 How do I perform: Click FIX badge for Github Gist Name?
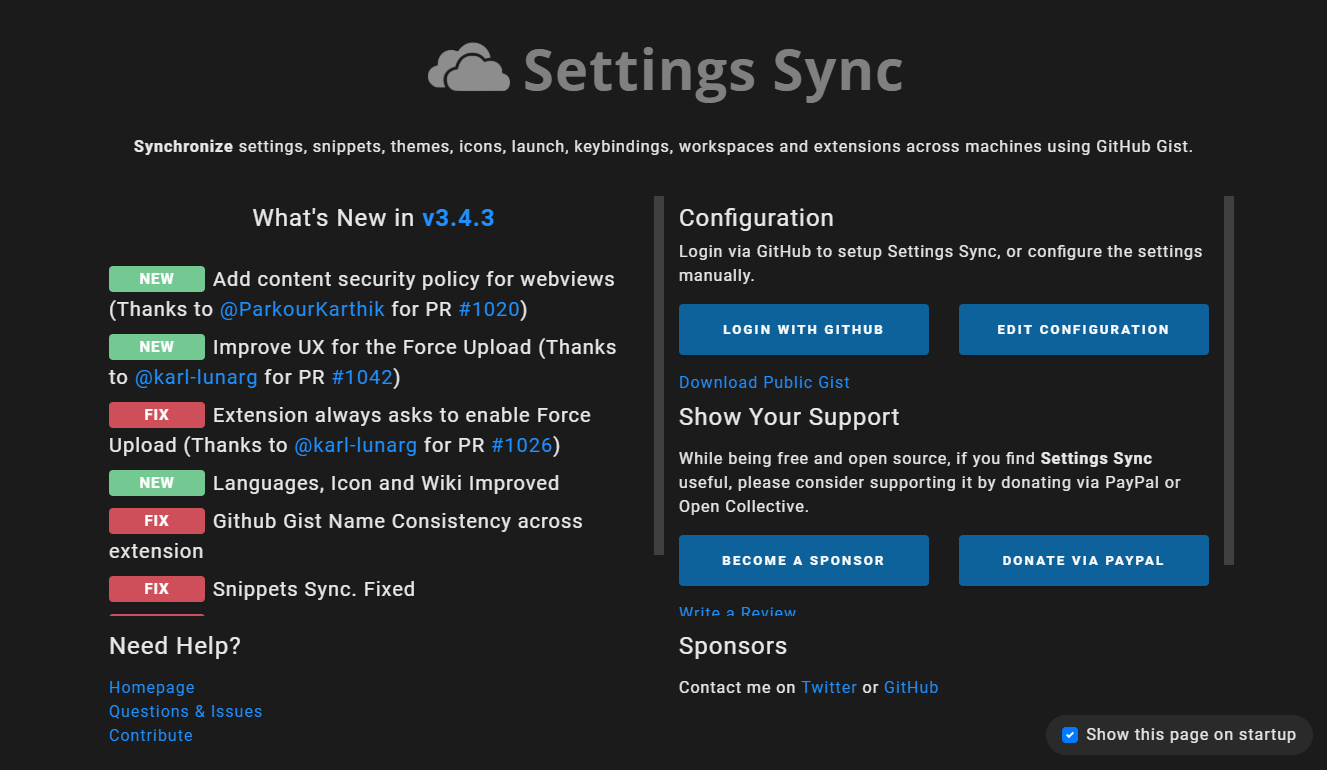(x=157, y=521)
